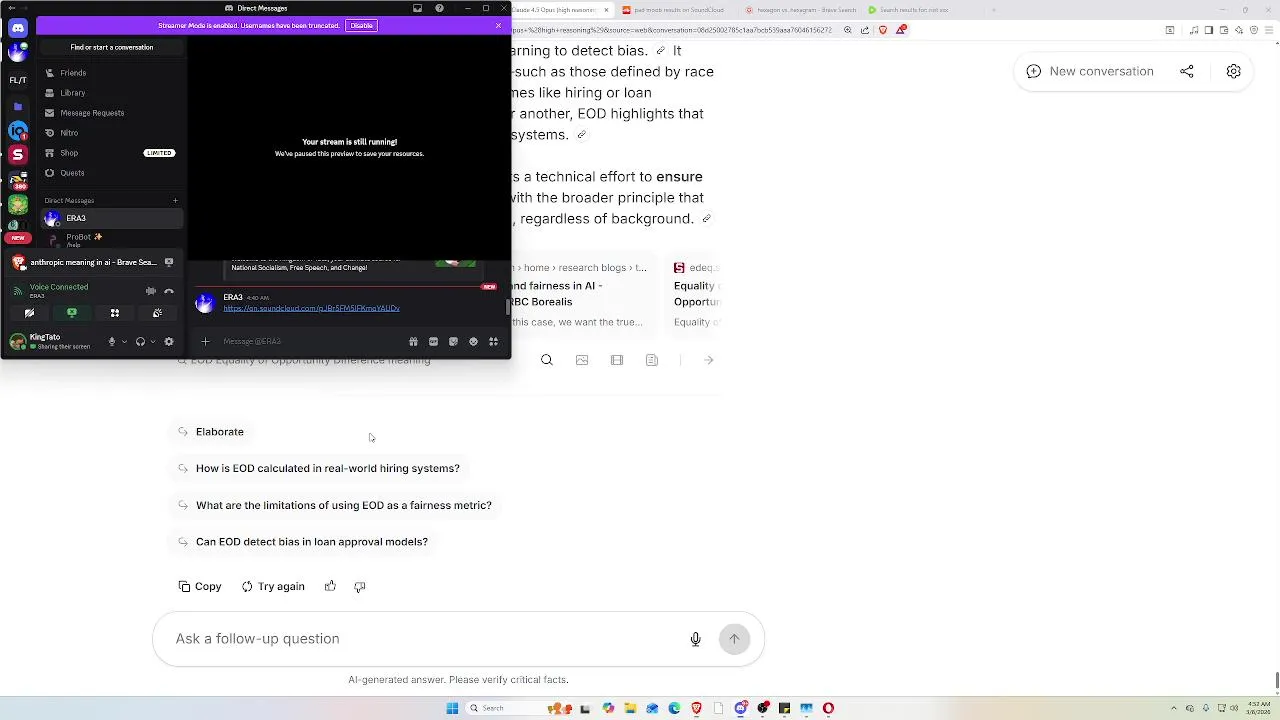Open apps launcher in message bar
This screenshot has width=1280, height=720.
pyautogui.click(x=493, y=341)
